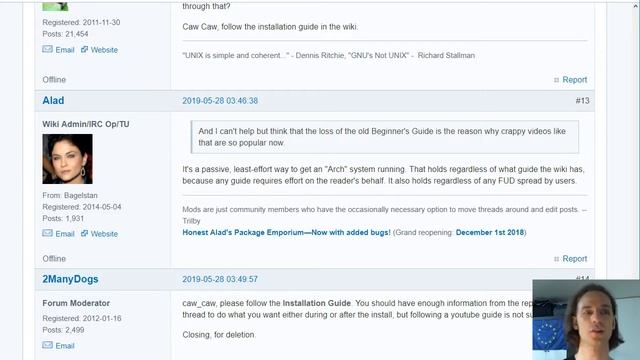This screenshot has height=360, width=640.
Task: Click "From: Bagelstan" text
Action: pyautogui.click(x=70, y=196)
